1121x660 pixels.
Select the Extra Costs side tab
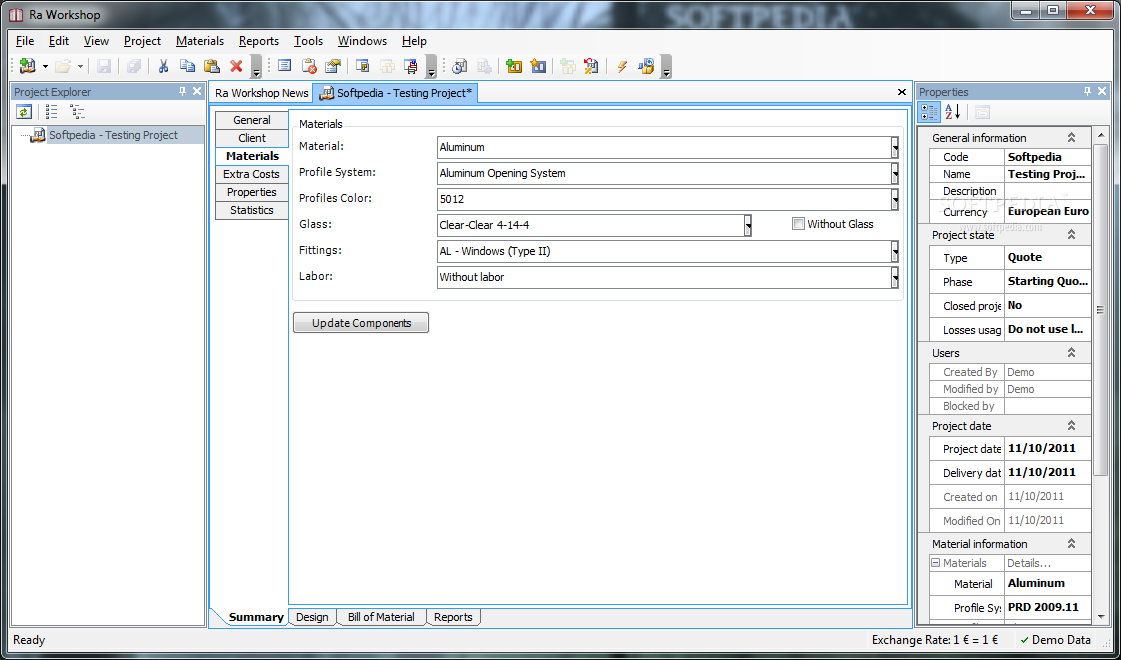[252, 174]
